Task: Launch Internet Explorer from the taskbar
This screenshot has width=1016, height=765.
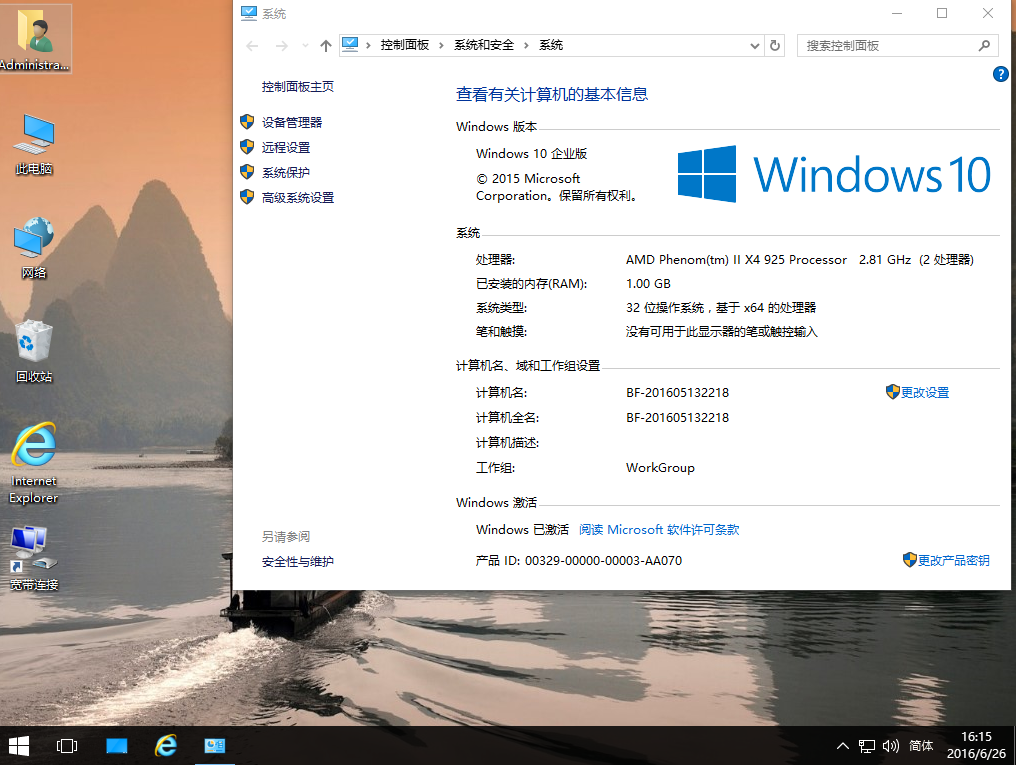Action: [x=166, y=746]
